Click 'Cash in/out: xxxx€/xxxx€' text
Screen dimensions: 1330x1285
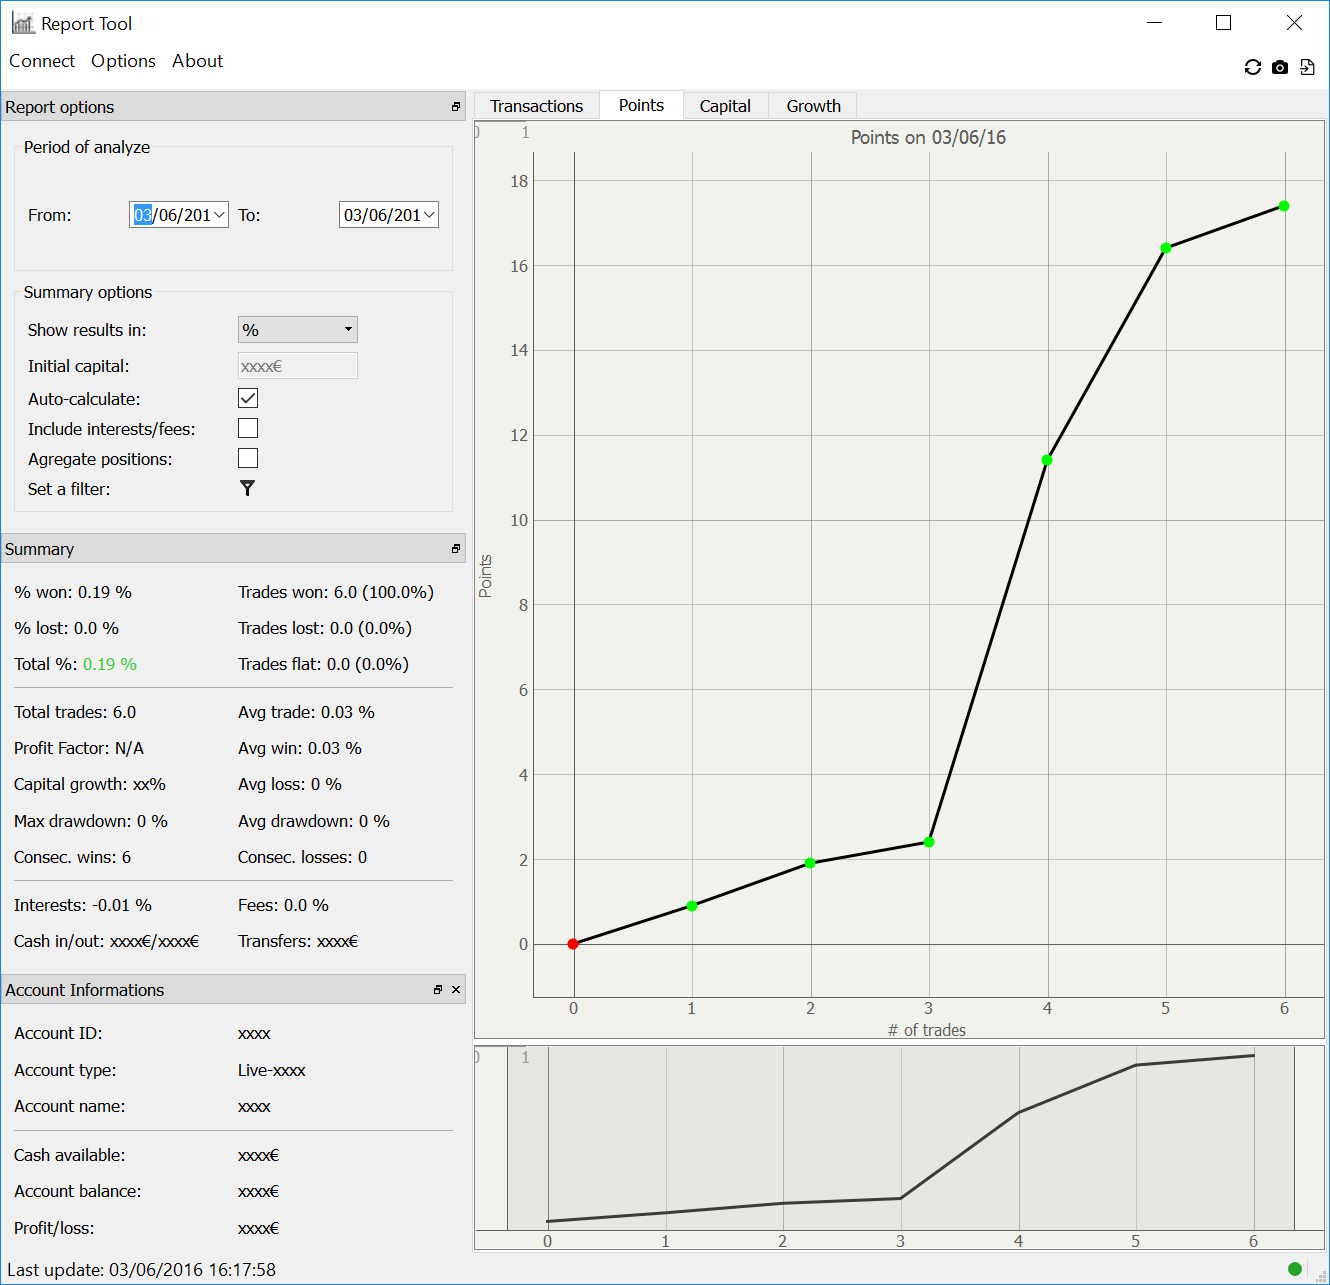click(107, 941)
